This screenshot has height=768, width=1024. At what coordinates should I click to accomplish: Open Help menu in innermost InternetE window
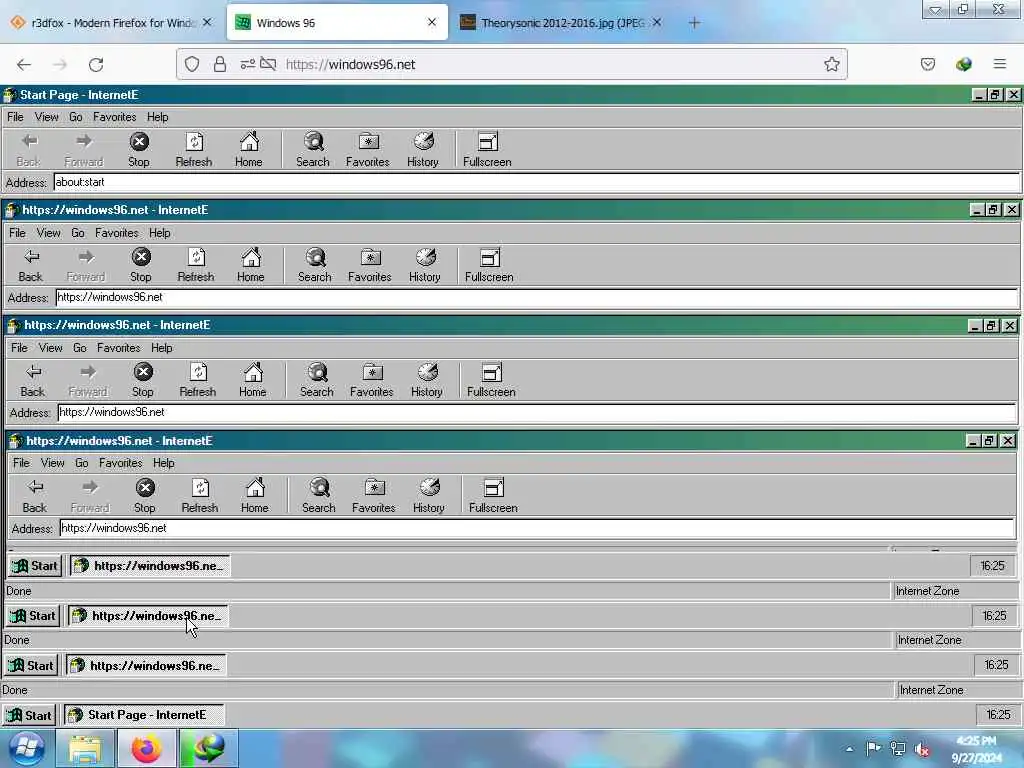(163, 463)
